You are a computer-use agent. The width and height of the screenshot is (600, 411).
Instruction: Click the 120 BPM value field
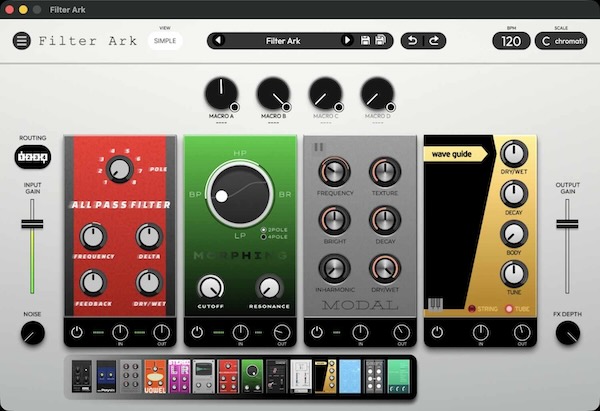[511, 41]
